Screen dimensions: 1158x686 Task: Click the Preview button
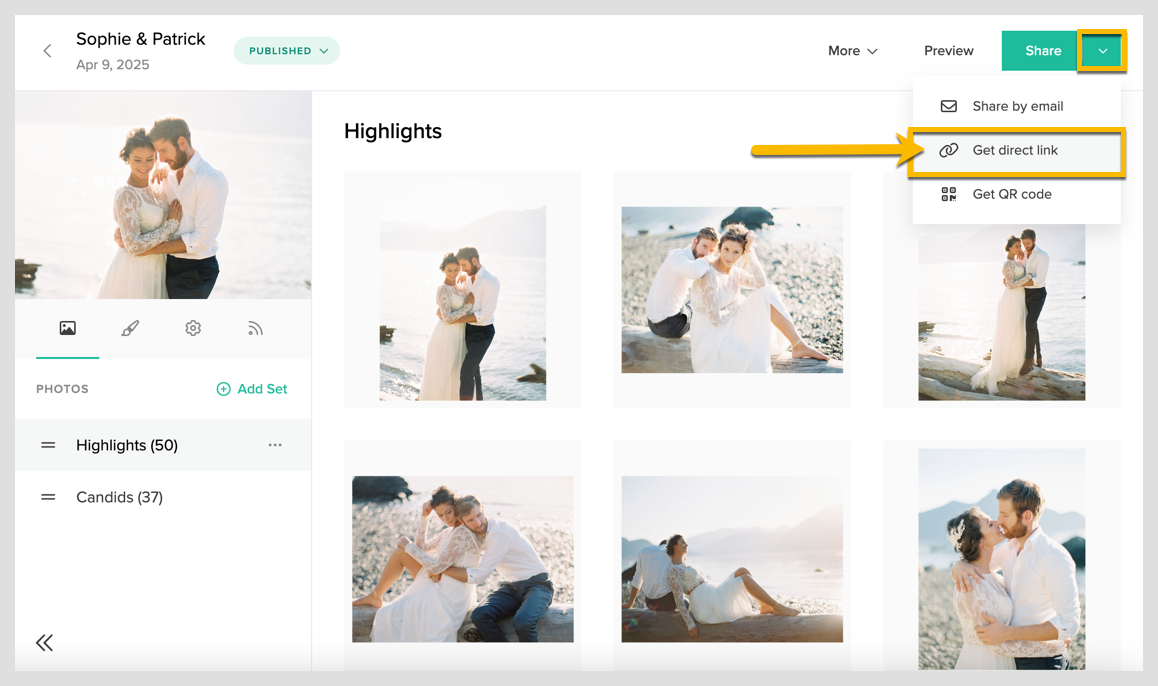[x=948, y=51]
